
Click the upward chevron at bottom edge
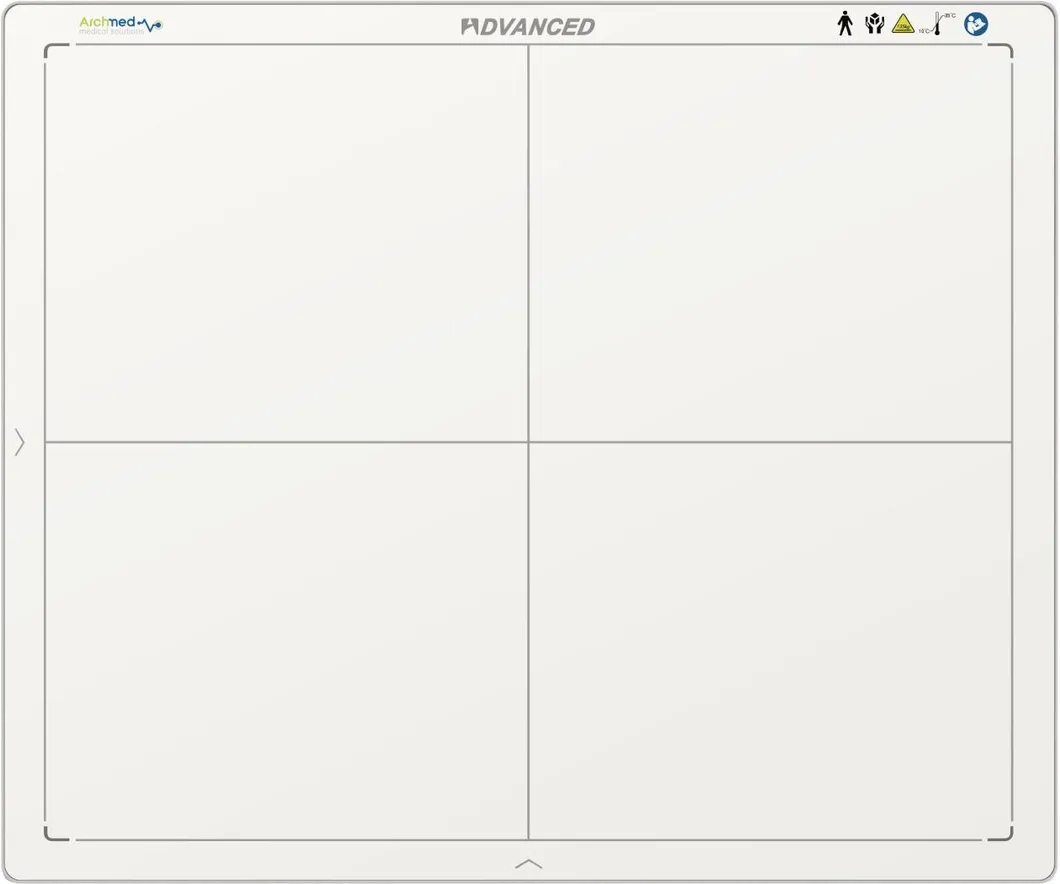tap(528, 864)
